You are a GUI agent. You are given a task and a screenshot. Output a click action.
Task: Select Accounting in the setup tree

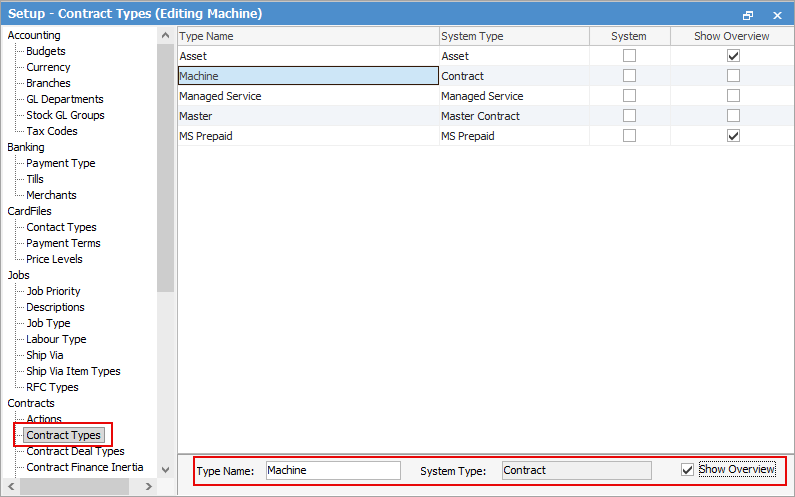click(x=34, y=35)
